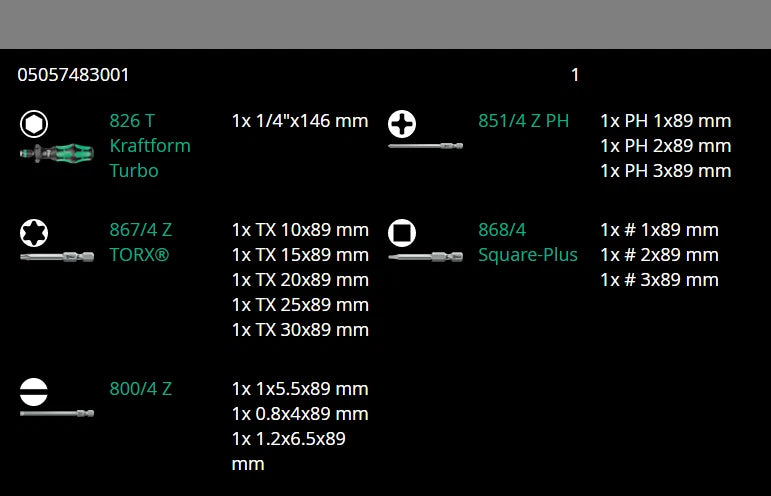
Task: Click the Phillips cross profile icon
Action: coord(402,124)
